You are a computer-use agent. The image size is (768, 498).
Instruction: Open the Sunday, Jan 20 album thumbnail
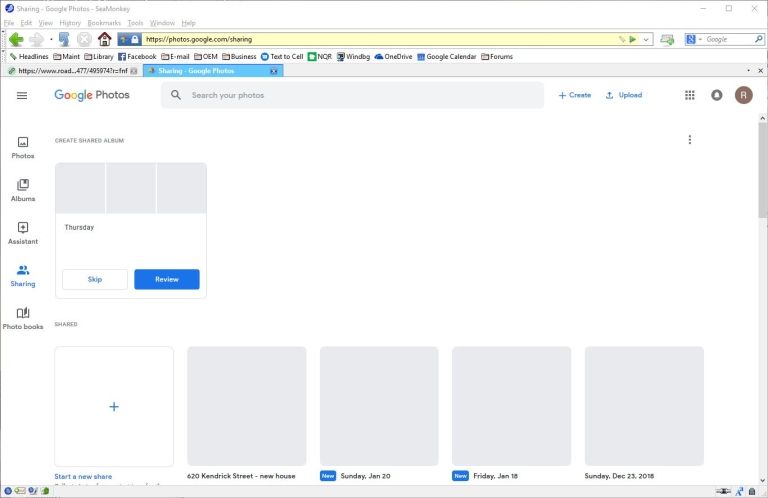(379, 406)
